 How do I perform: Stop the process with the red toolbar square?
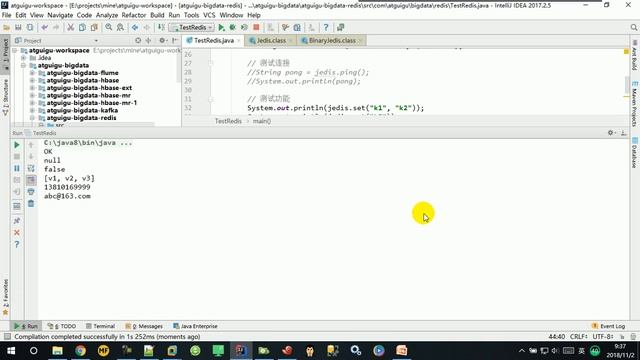point(256,27)
